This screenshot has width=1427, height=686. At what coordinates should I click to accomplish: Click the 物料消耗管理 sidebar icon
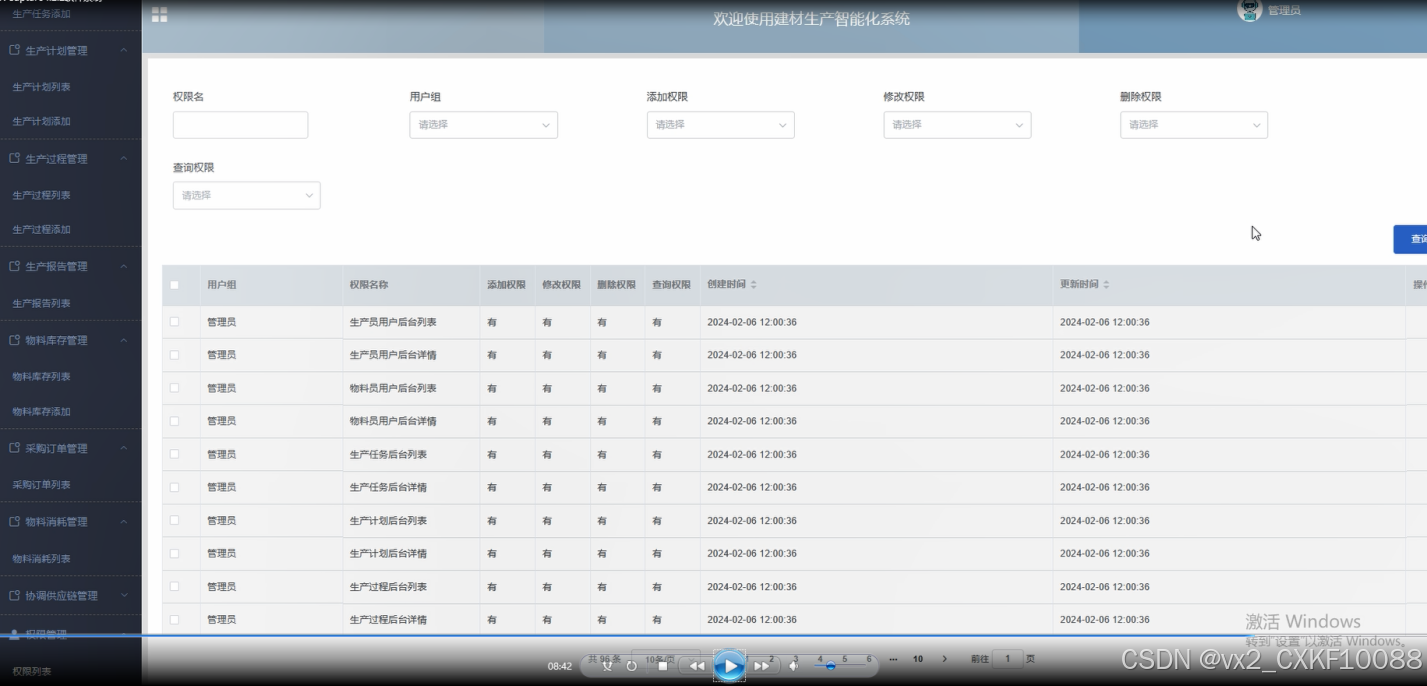tap(14, 522)
